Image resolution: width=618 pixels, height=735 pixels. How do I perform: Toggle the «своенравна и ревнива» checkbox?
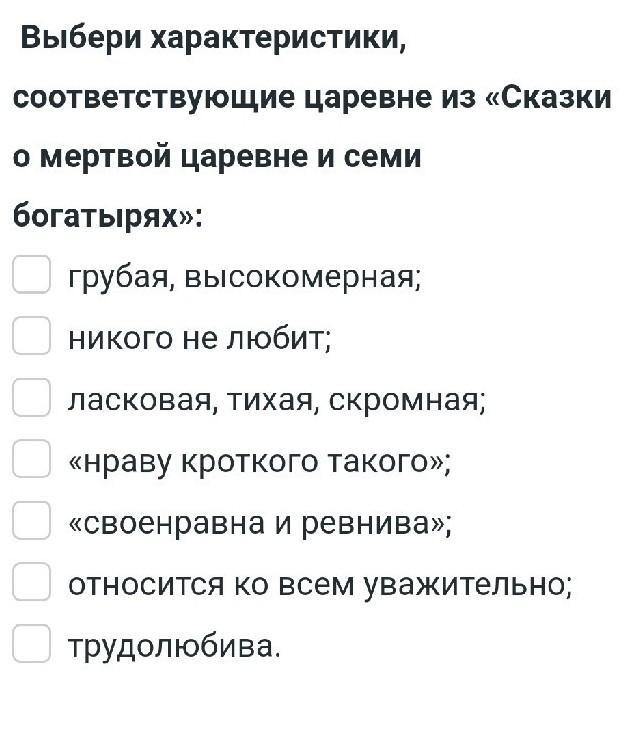click(31, 521)
